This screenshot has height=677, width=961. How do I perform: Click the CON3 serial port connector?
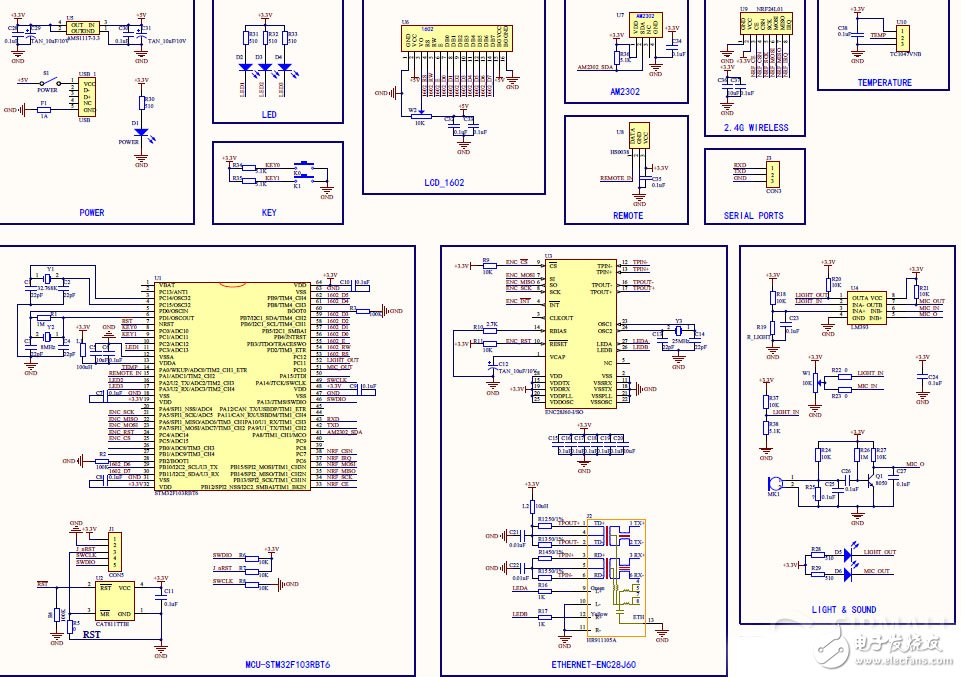coord(773,174)
